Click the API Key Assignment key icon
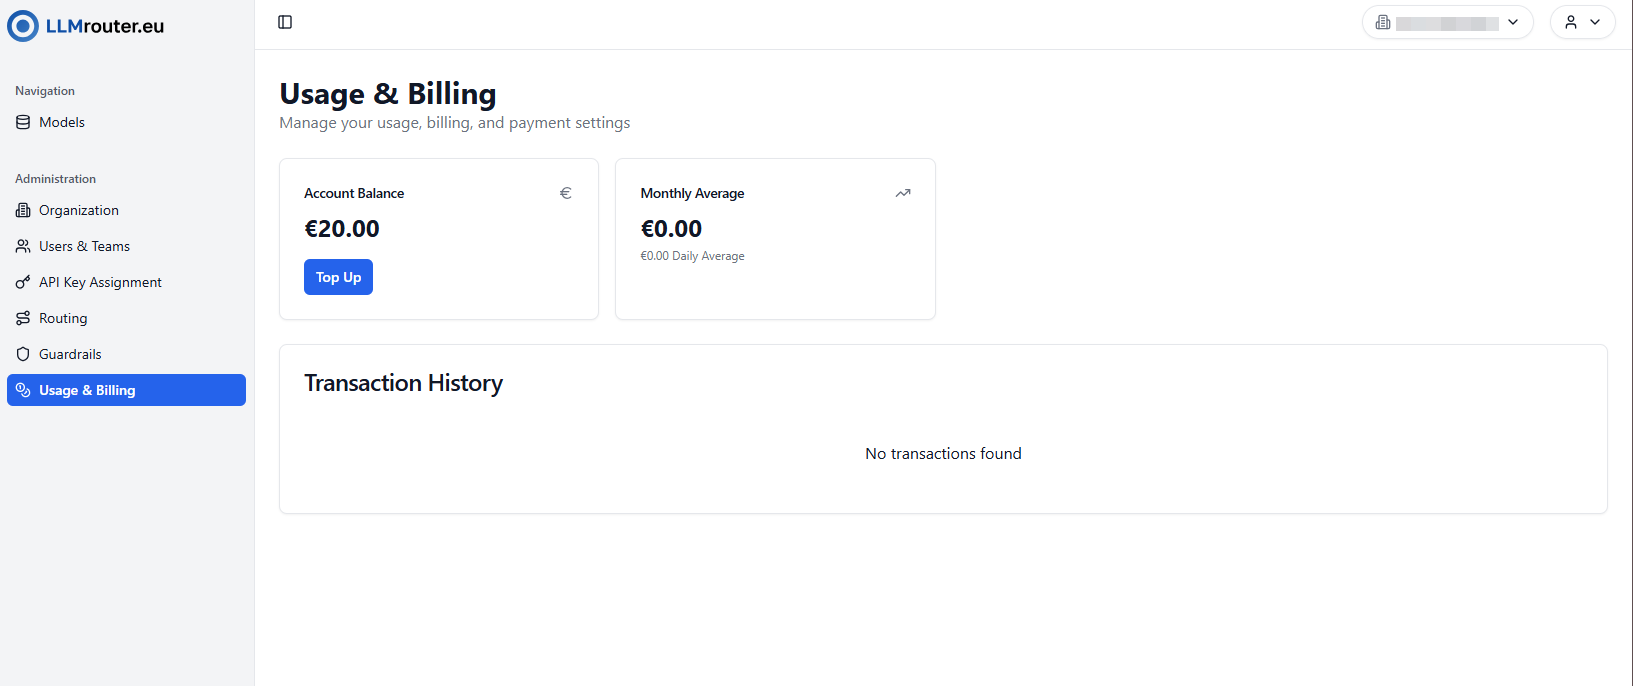Screen dimensions: 1633x686 23,282
